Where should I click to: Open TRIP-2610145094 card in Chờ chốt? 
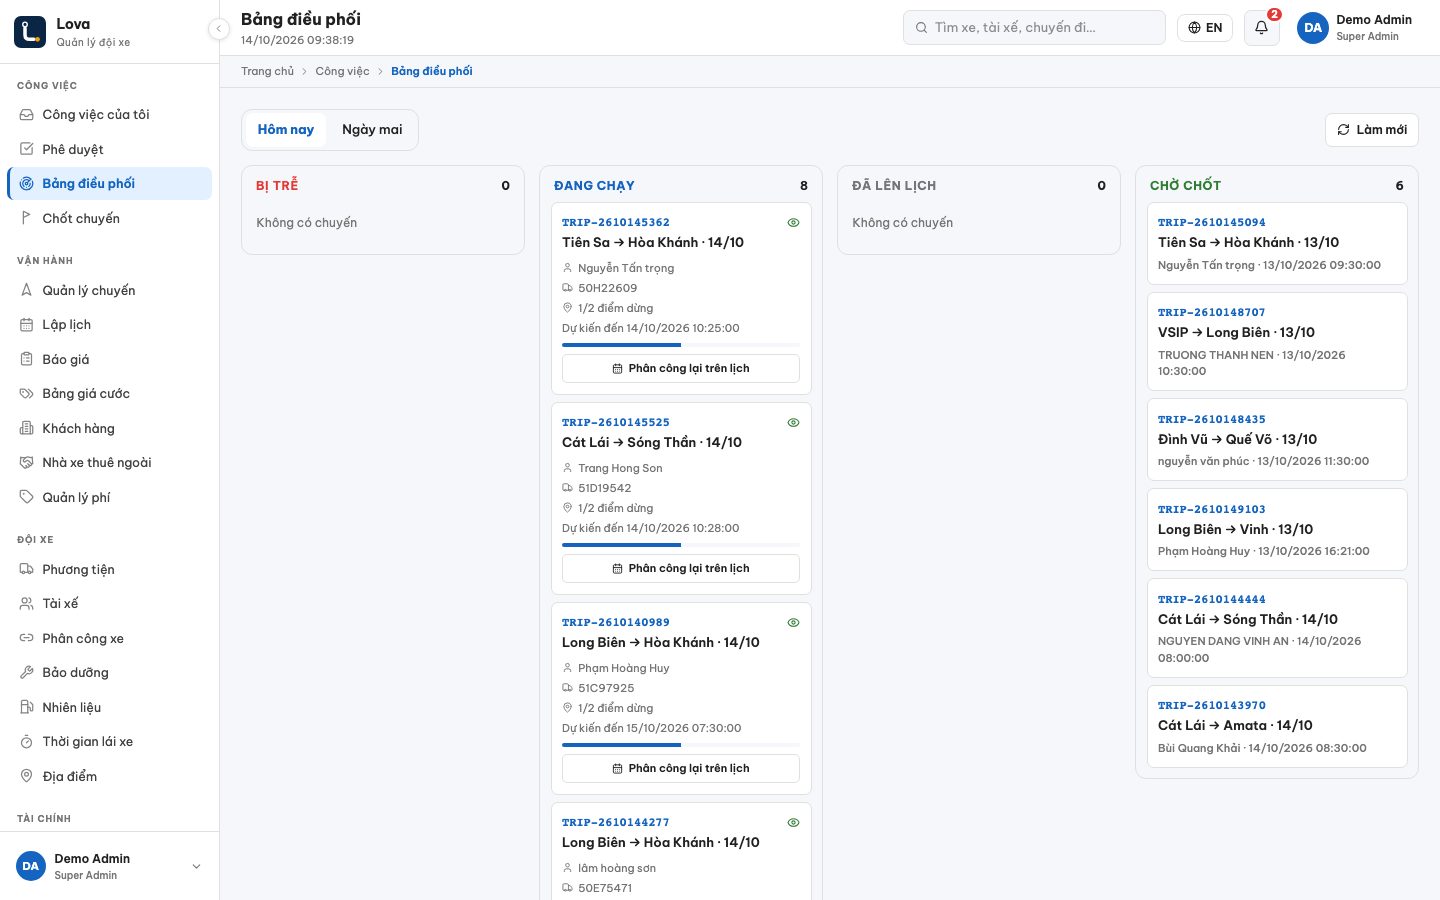(x=1277, y=243)
